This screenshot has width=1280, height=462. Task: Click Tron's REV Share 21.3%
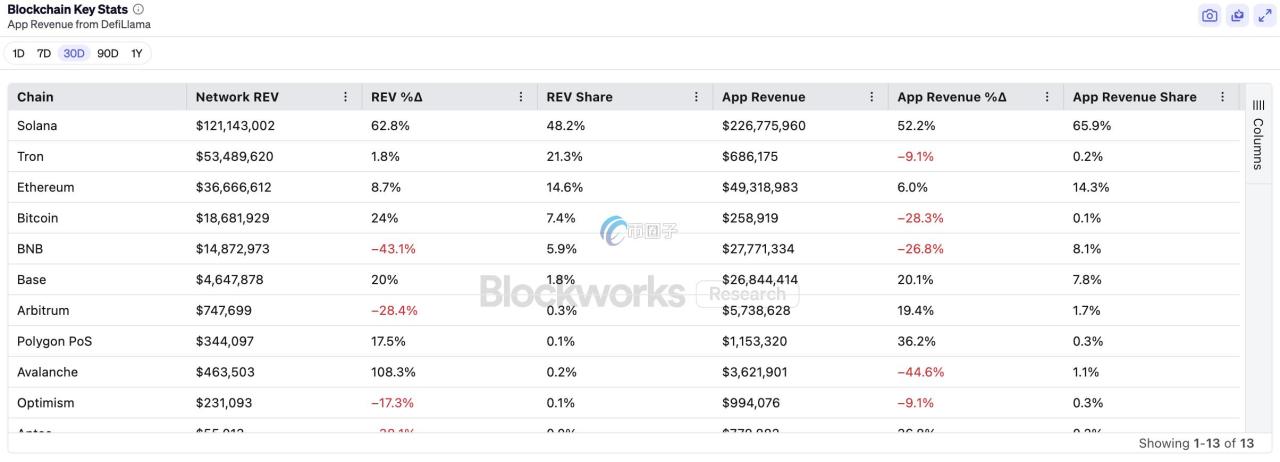[x=564, y=157]
